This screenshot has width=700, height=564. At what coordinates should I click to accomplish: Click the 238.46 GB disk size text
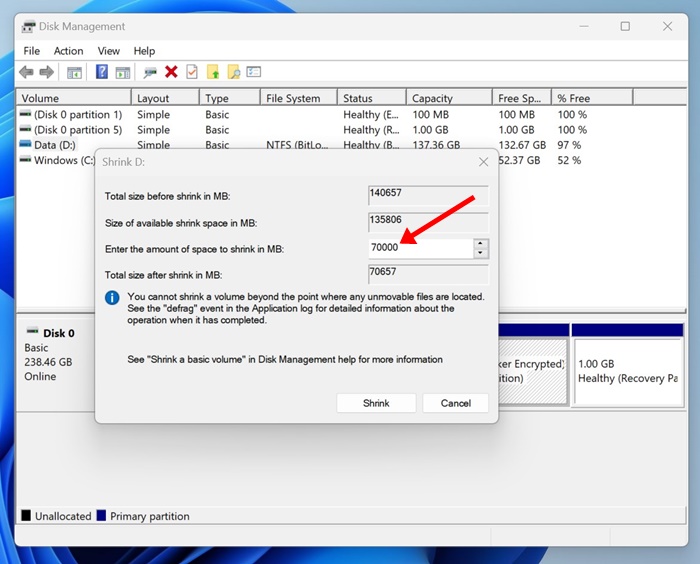coord(48,362)
